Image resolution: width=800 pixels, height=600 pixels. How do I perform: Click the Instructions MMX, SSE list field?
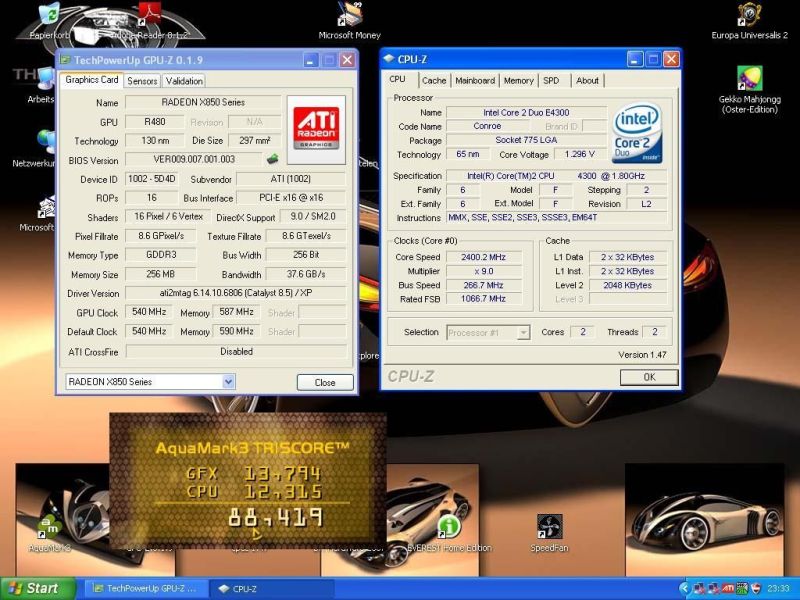point(557,217)
